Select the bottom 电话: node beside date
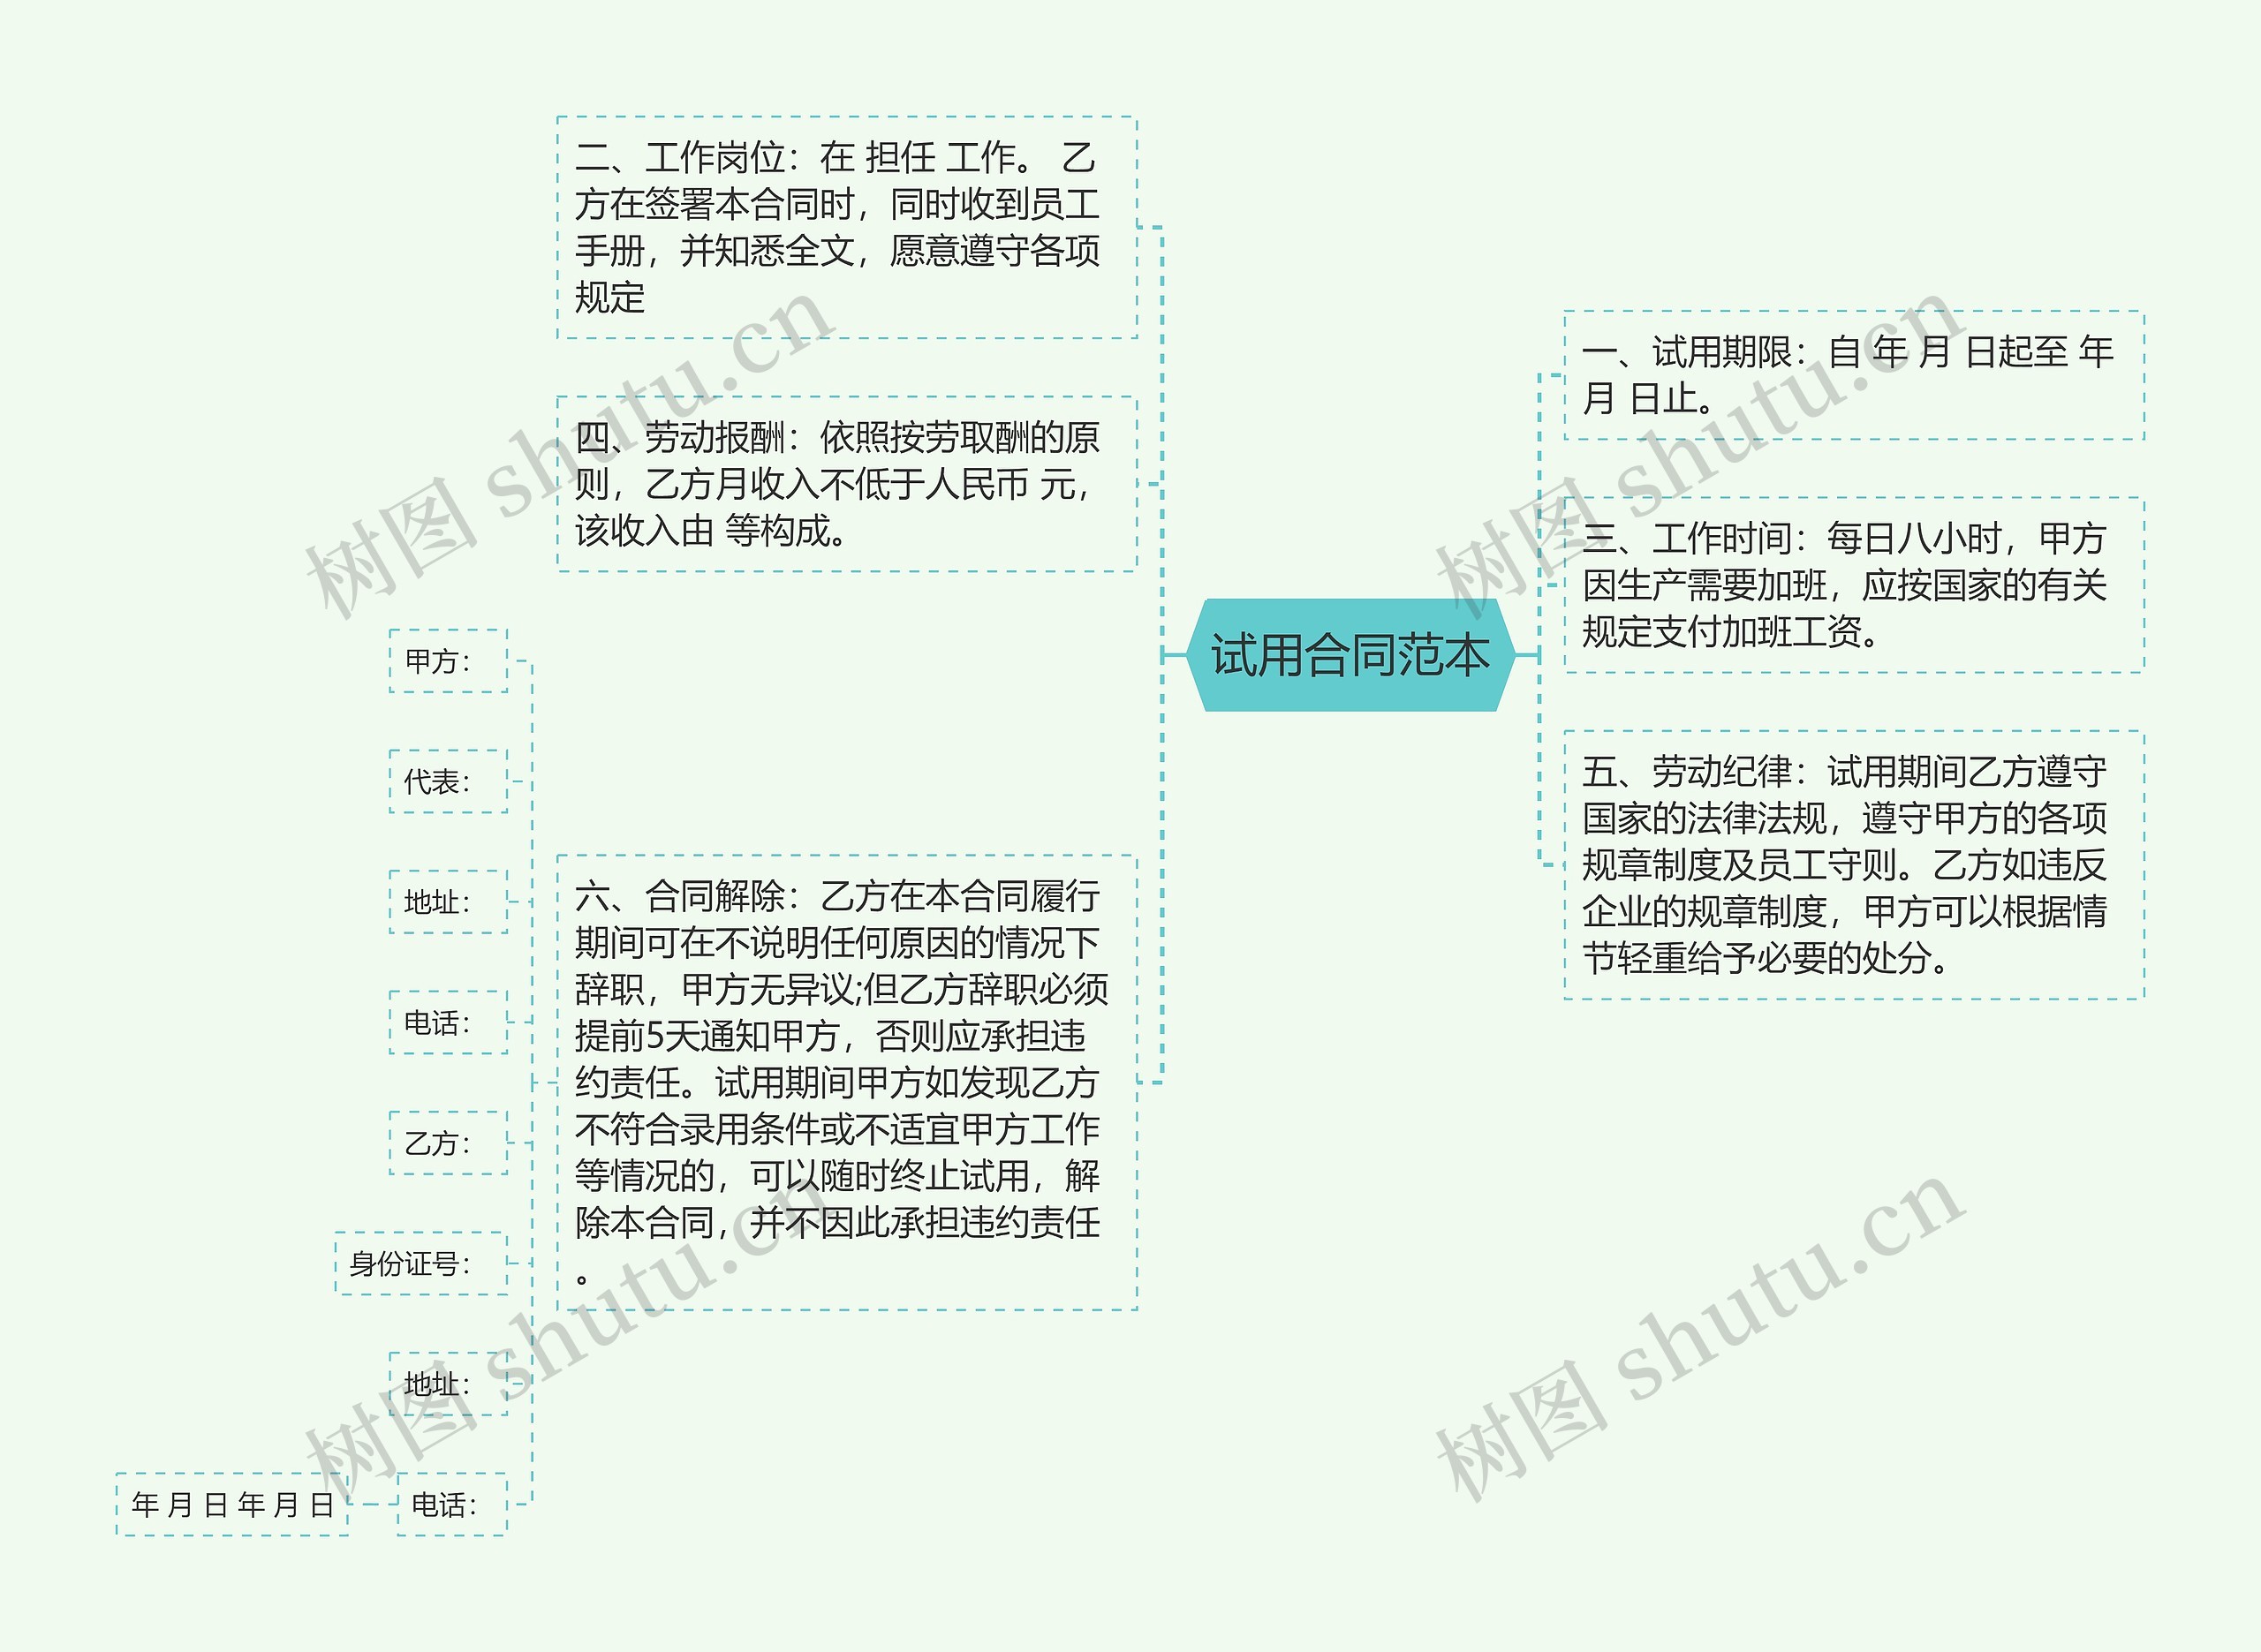The image size is (2261, 1652). (452, 1504)
